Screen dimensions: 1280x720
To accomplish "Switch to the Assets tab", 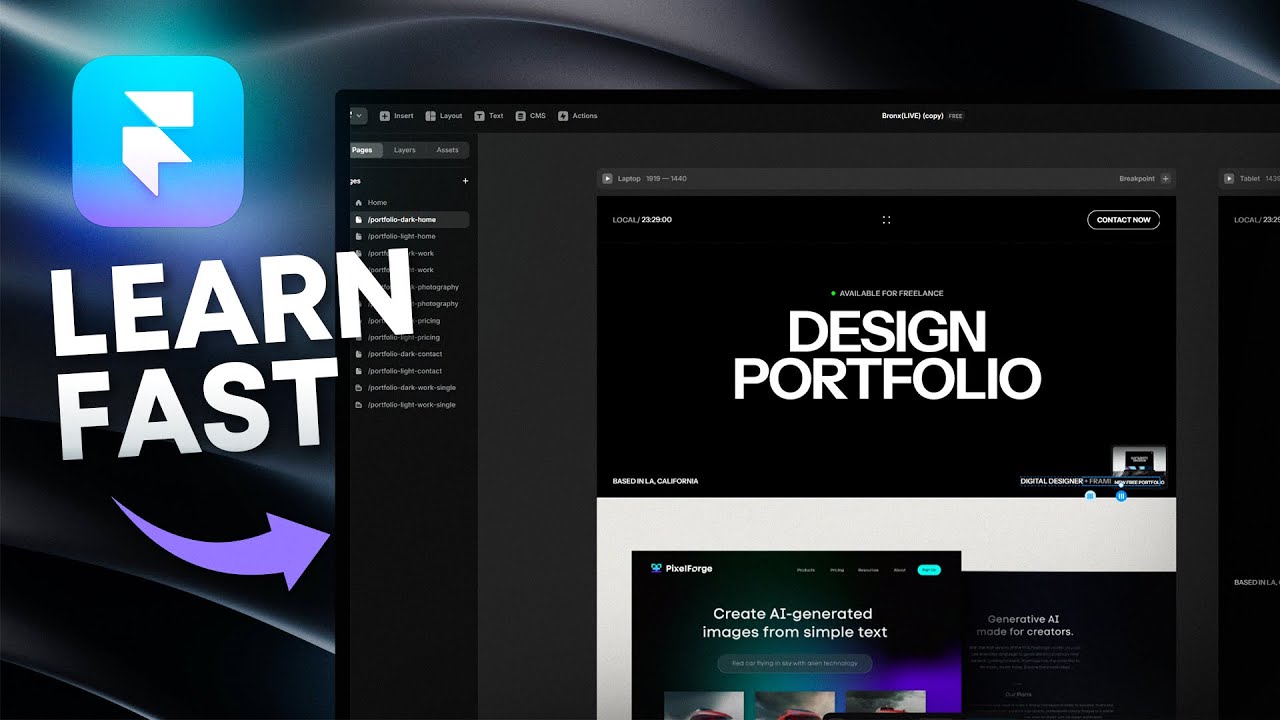I will [448, 150].
